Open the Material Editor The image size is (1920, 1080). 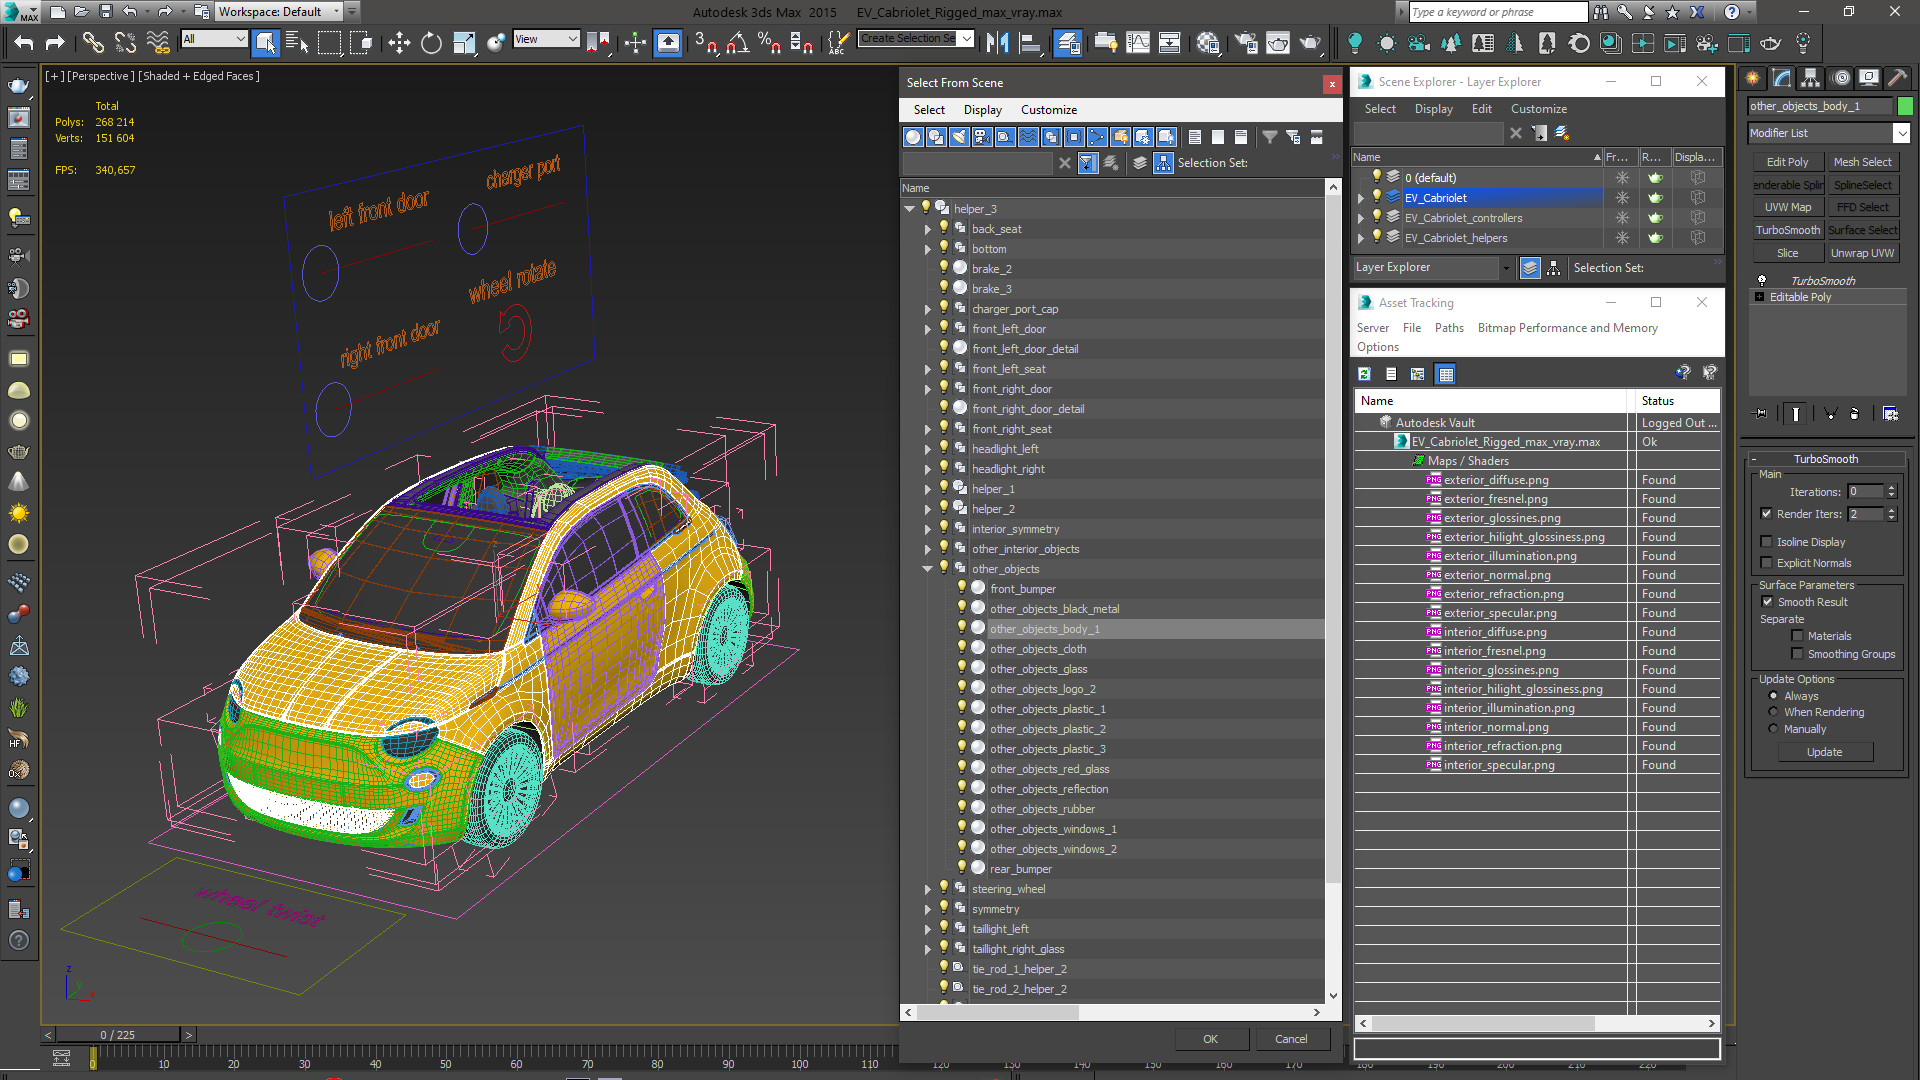1208,42
